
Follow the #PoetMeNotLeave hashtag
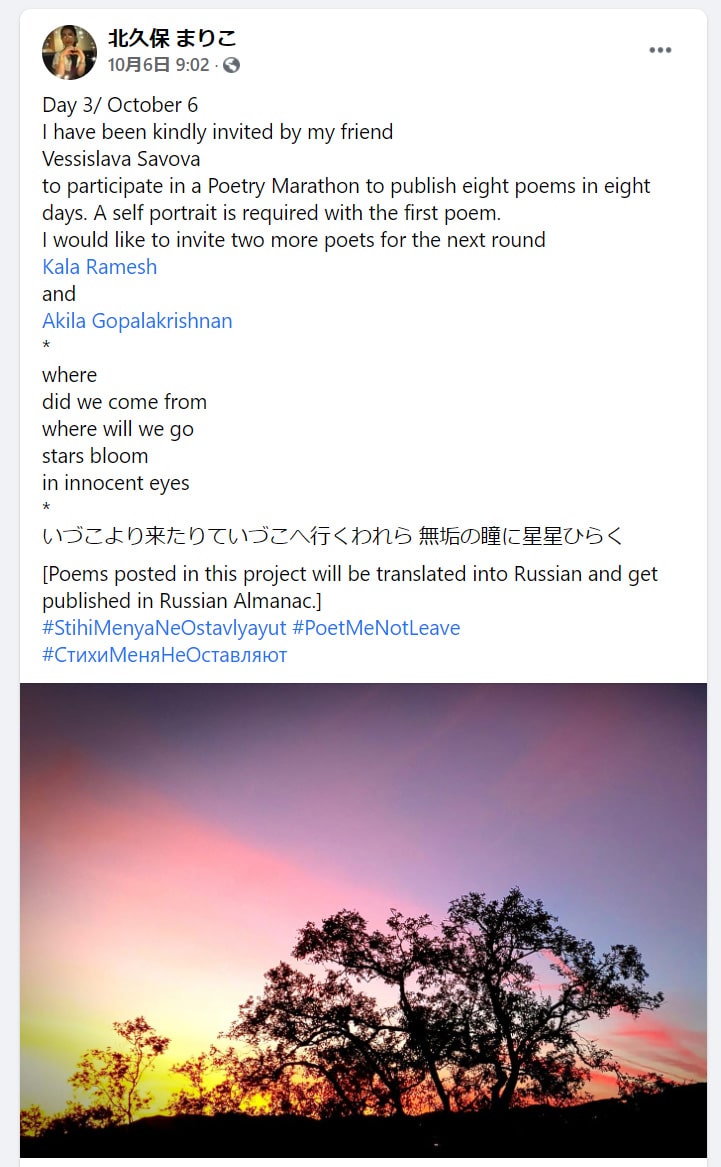tap(376, 628)
